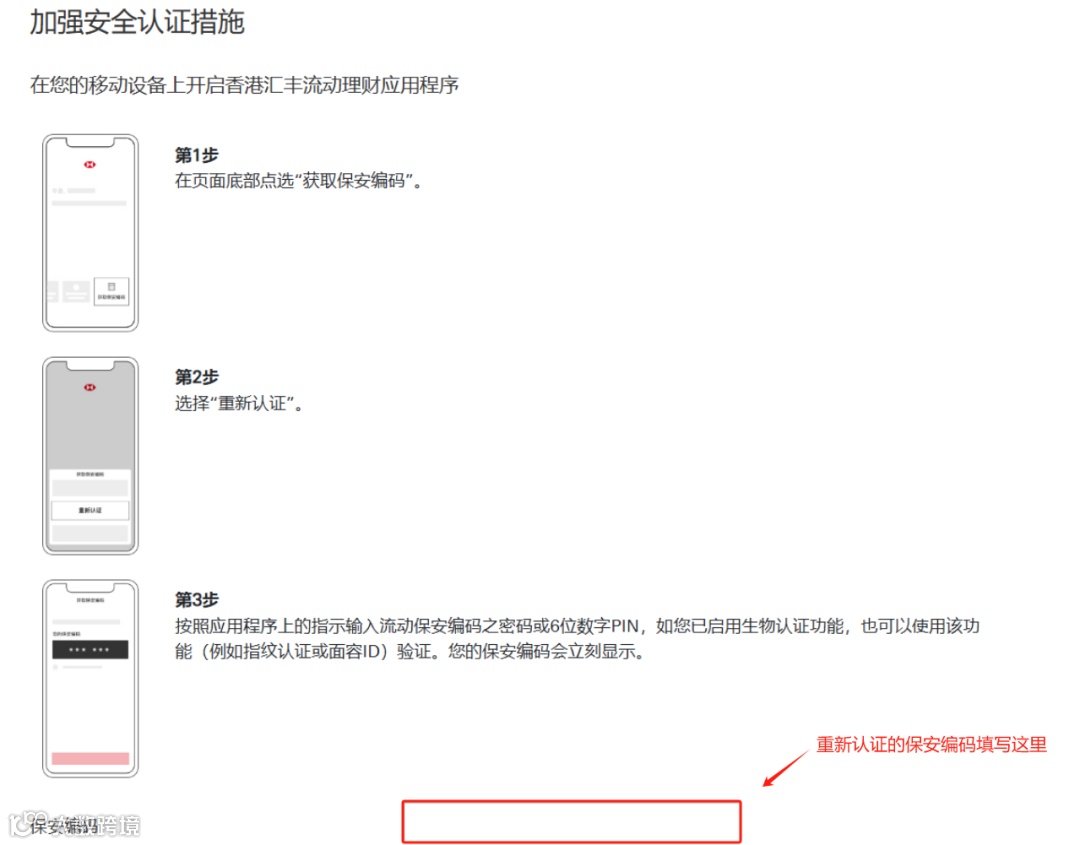Image resolution: width=1080 pixels, height=845 pixels.
Task: Select the 获取保安编码 tile in the first phone mockup
Action: pyautogui.click(x=112, y=292)
